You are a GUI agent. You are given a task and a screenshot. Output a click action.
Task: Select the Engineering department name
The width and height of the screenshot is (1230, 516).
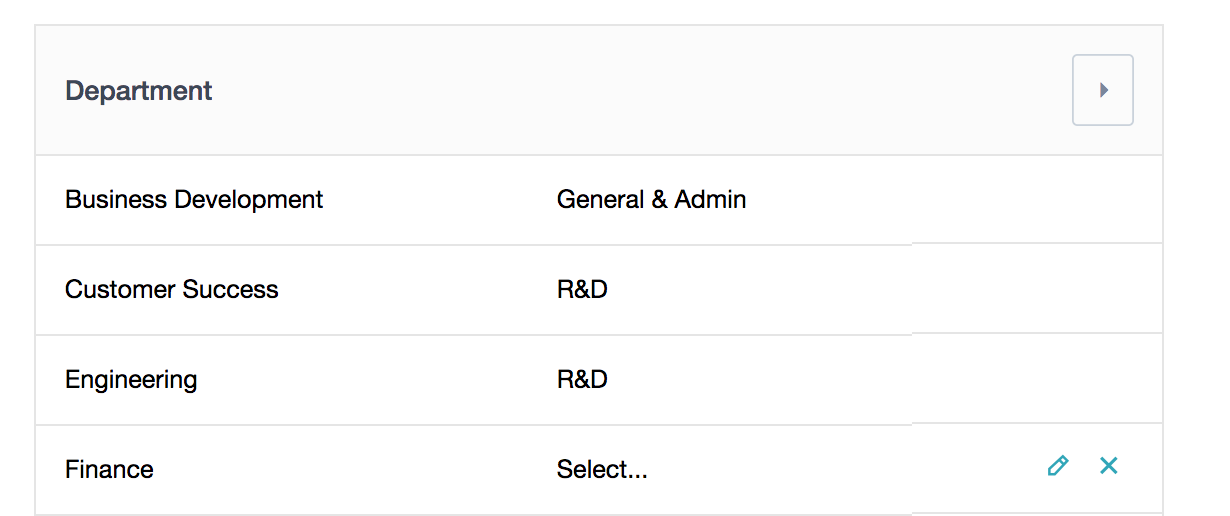(131, 380)
